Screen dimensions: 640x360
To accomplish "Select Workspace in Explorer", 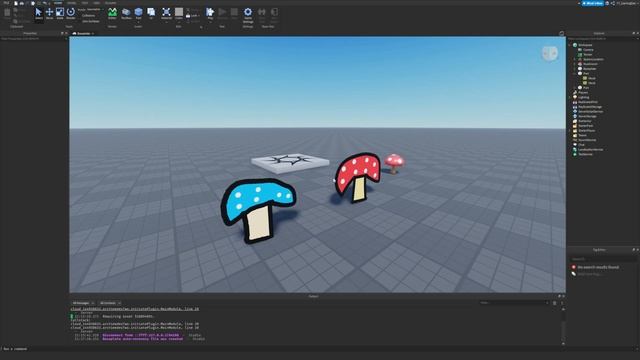I will [x=585, y=45].
